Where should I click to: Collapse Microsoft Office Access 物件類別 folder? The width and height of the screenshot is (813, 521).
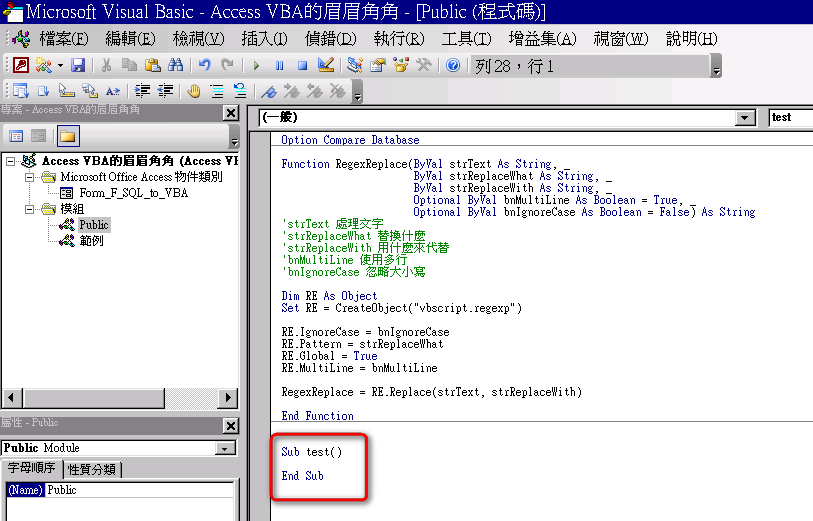(30, 178)
